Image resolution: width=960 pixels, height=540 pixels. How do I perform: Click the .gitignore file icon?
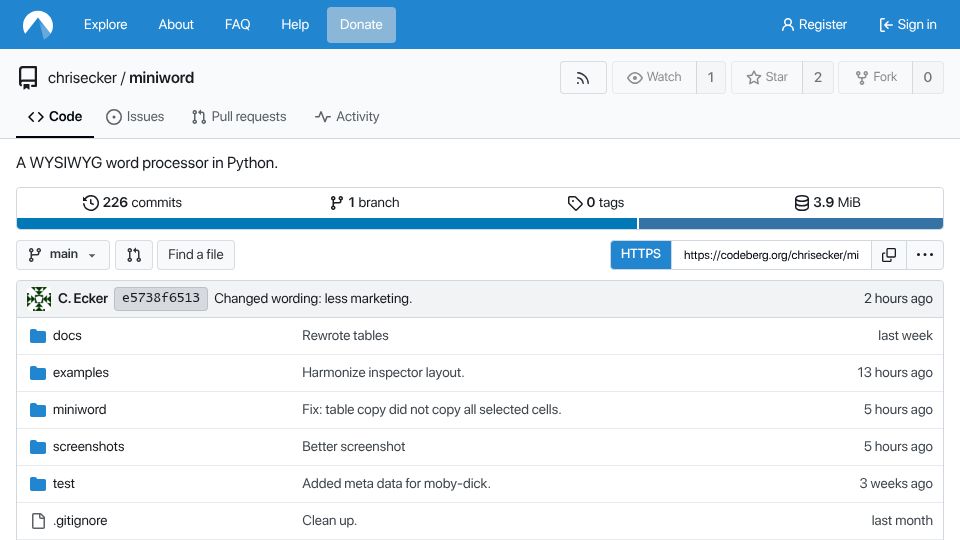[x=38, y=521]
